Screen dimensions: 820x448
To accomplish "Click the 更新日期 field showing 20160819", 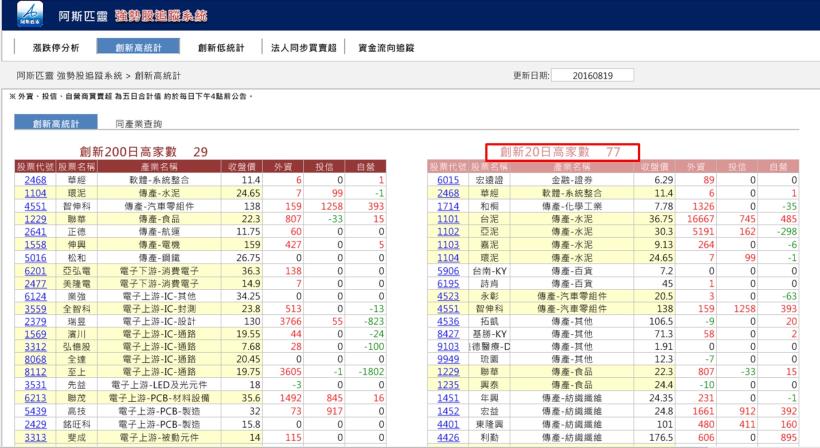I will [592, 75].
